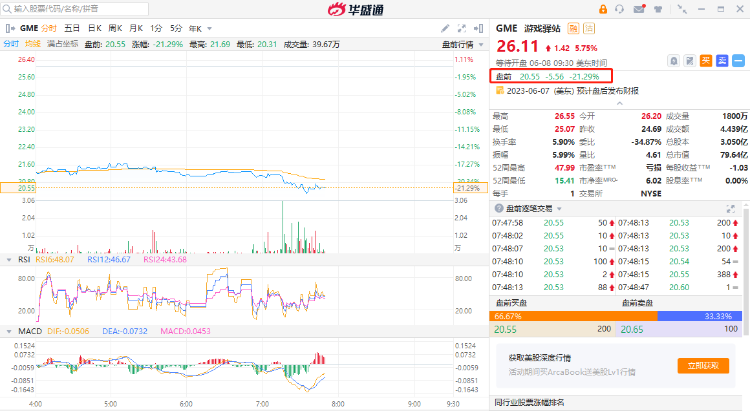Open the 盘前逐笔交易 dropdown arrow
Viewport: 750px width, 411px height.
point(559,209)
